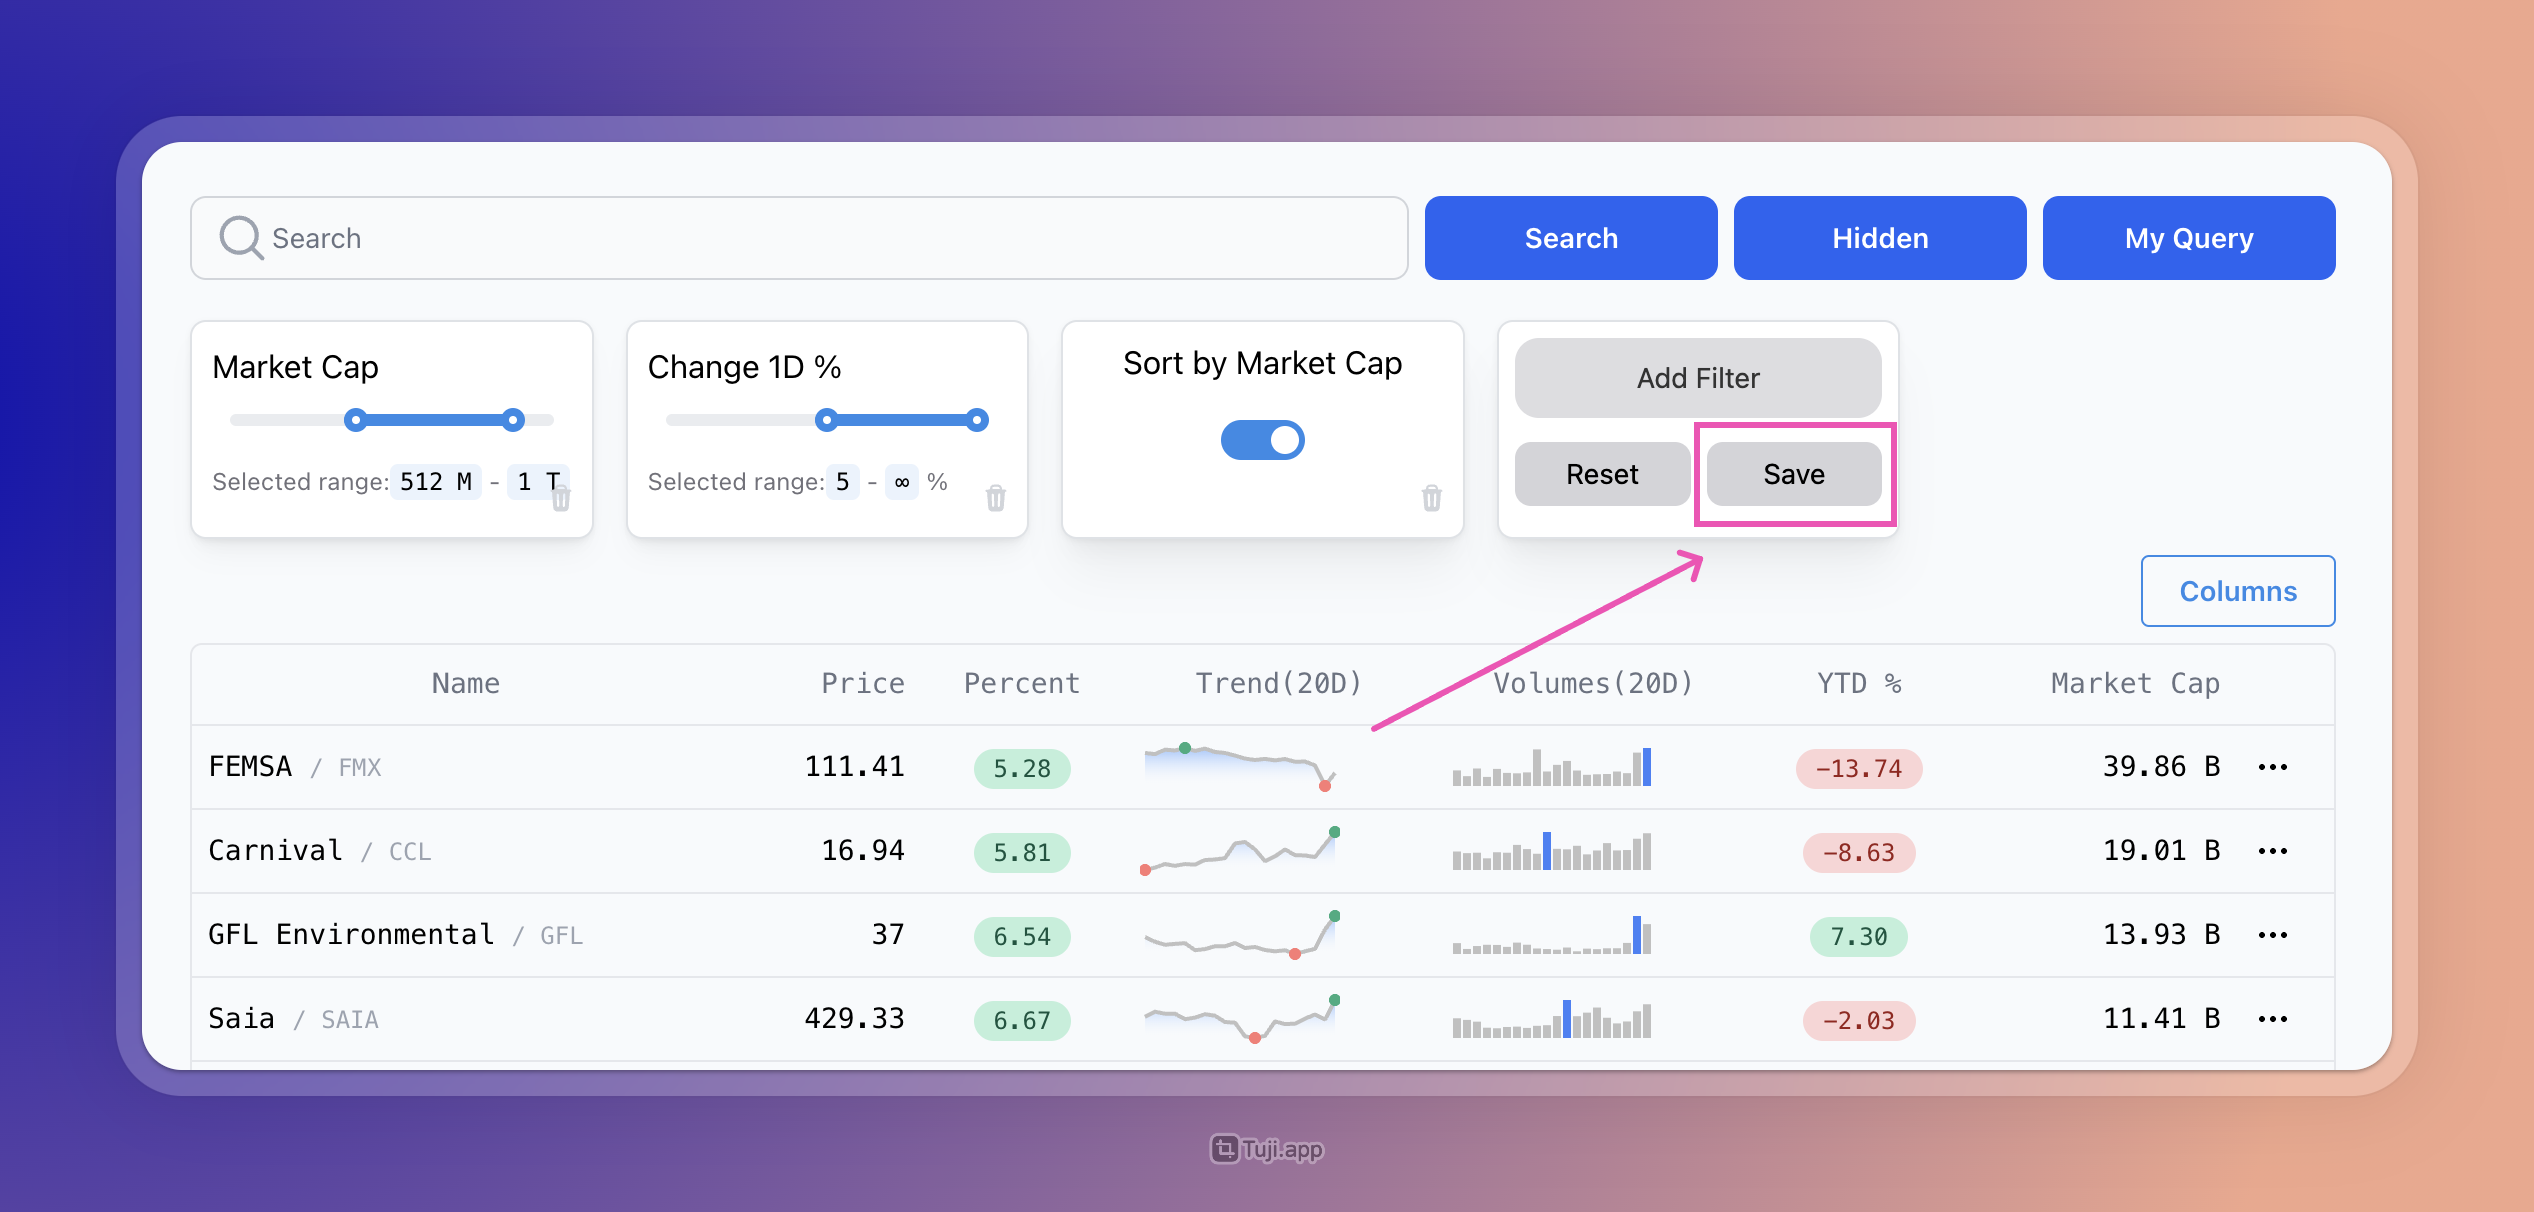Delete the Market Cap filter with trash icon
Image resolution: width=2534 pixels, height=1212 pixels.
[x=561, y=498]
